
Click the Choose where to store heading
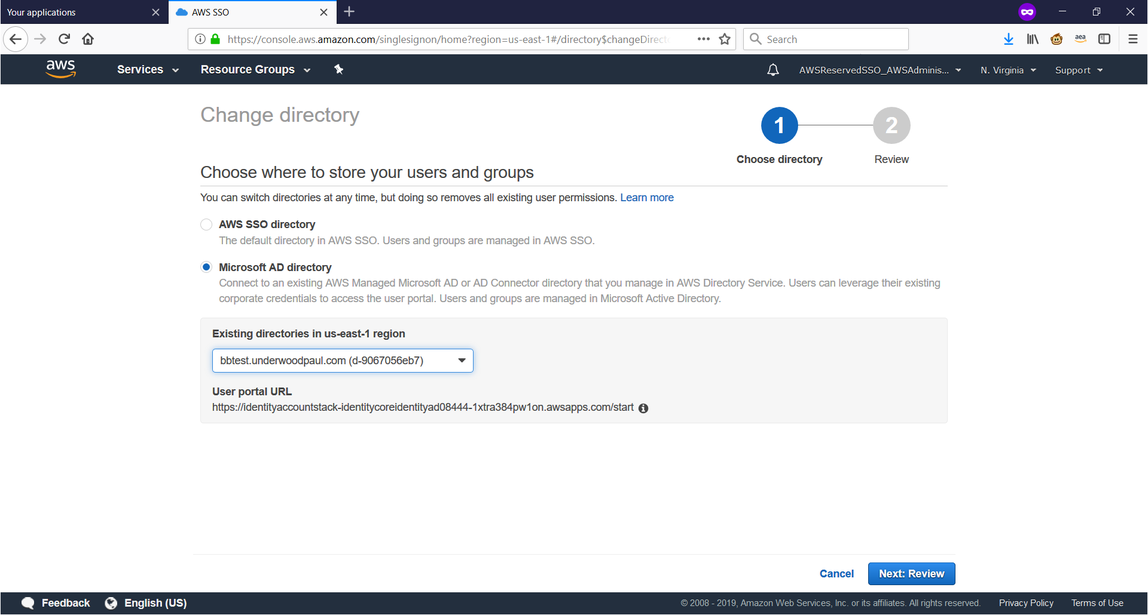(367, 173)
